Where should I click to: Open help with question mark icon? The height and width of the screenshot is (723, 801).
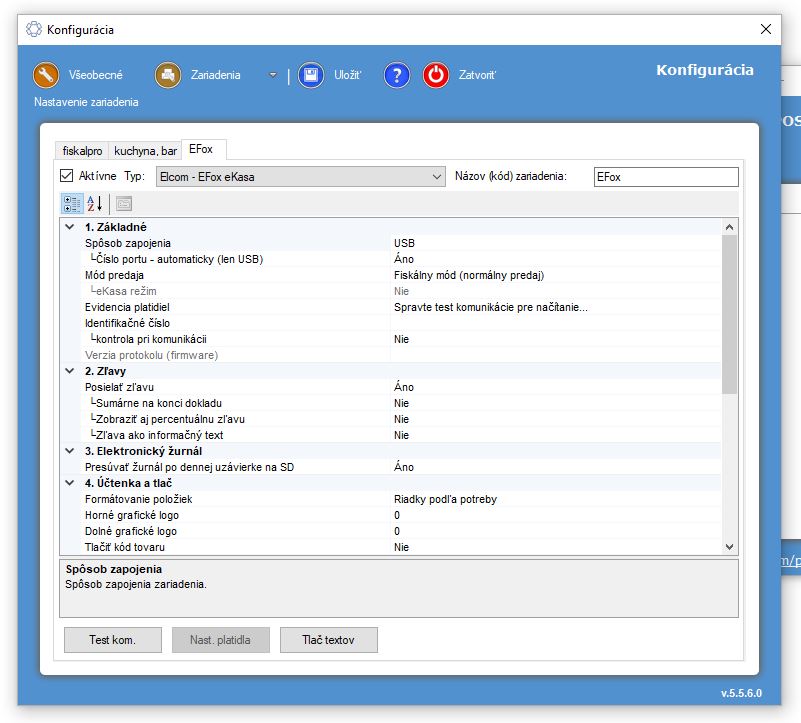(x=397, y=75)
